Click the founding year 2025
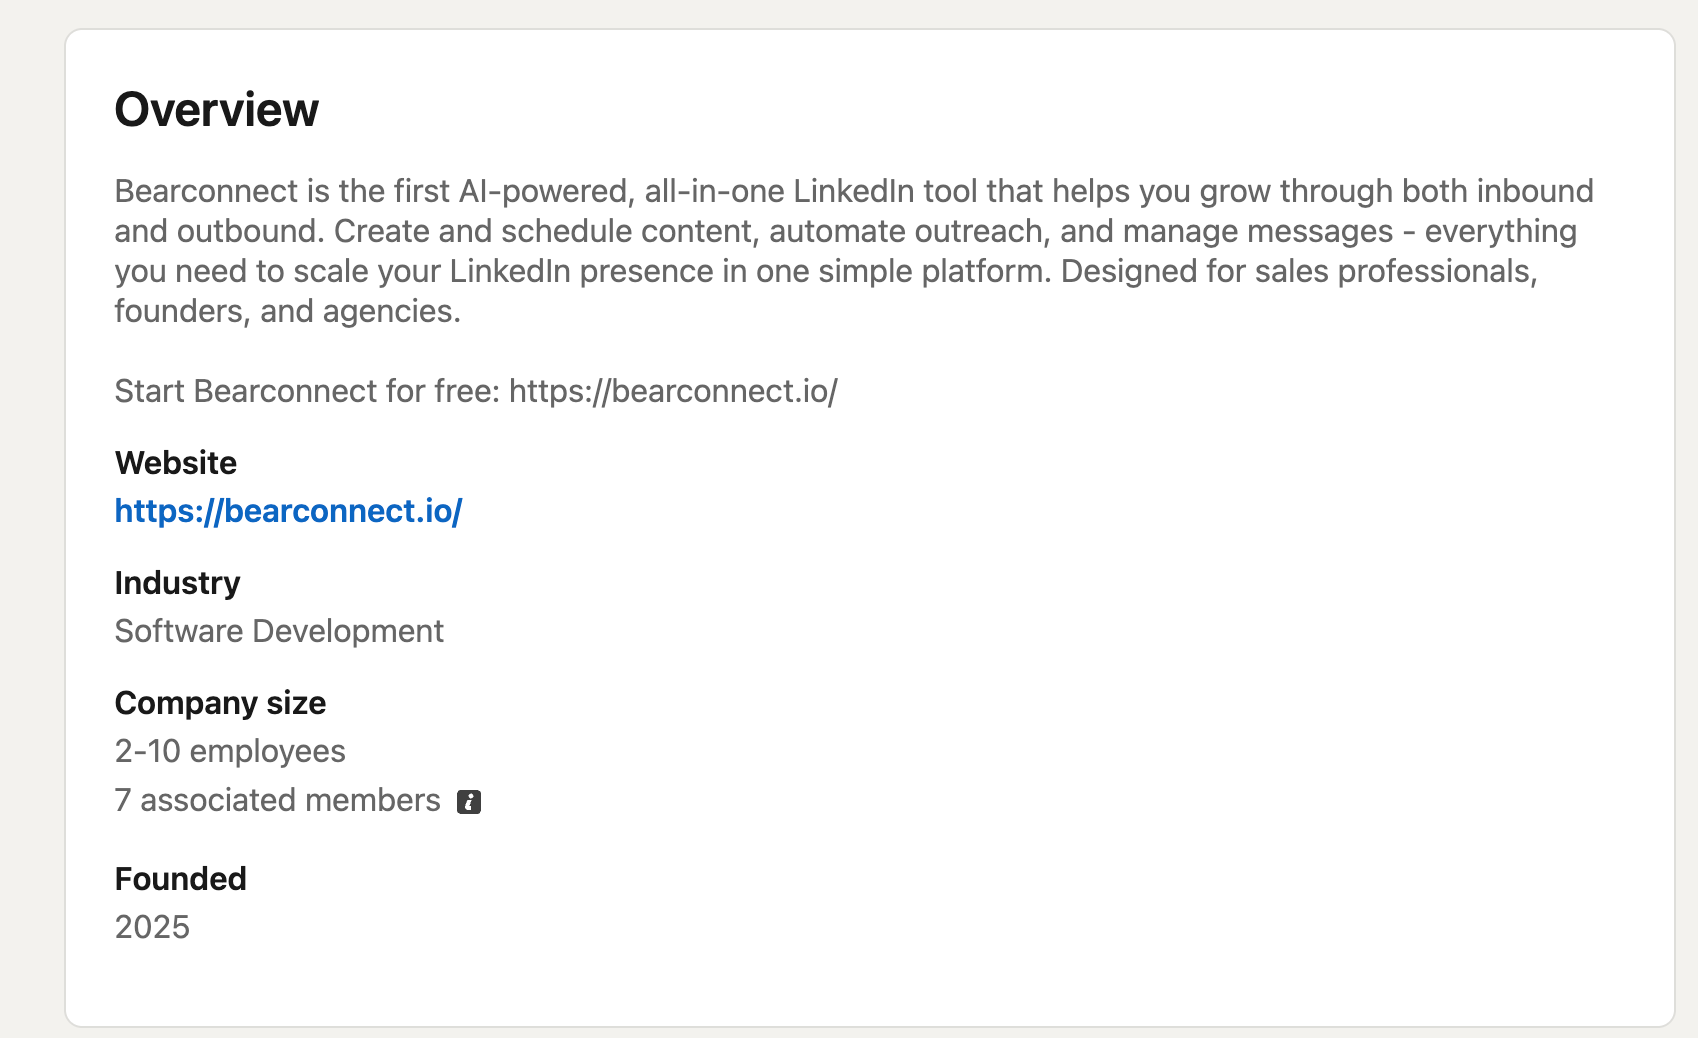This screenshot has height=1038, width=1698. pos(152,927)
